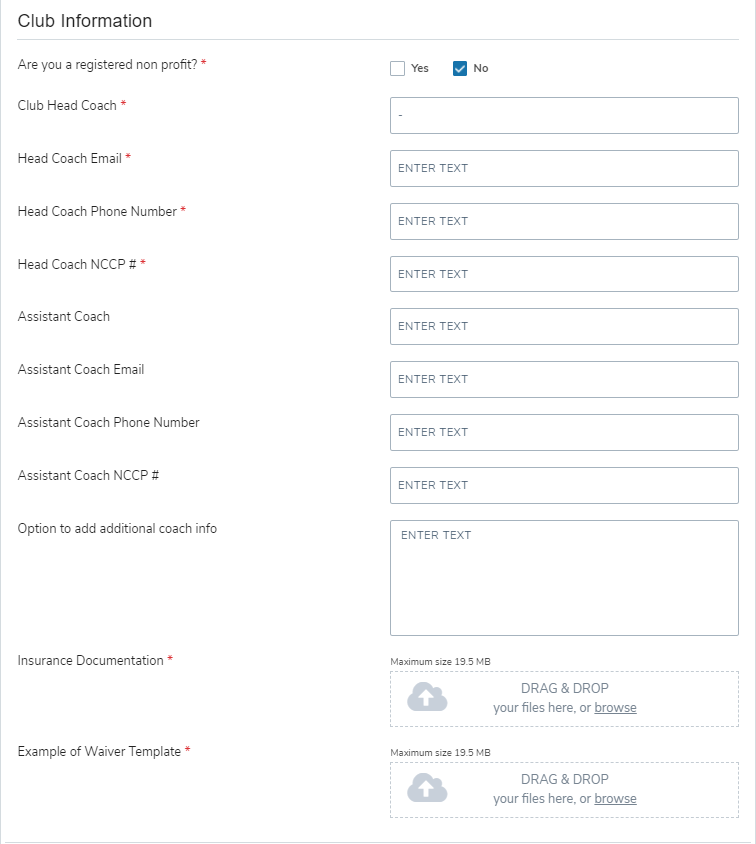Click the Yes label beside the checkbox
Image resolution: width=756 pixels, height=844 pixels.
click(420, 69)
